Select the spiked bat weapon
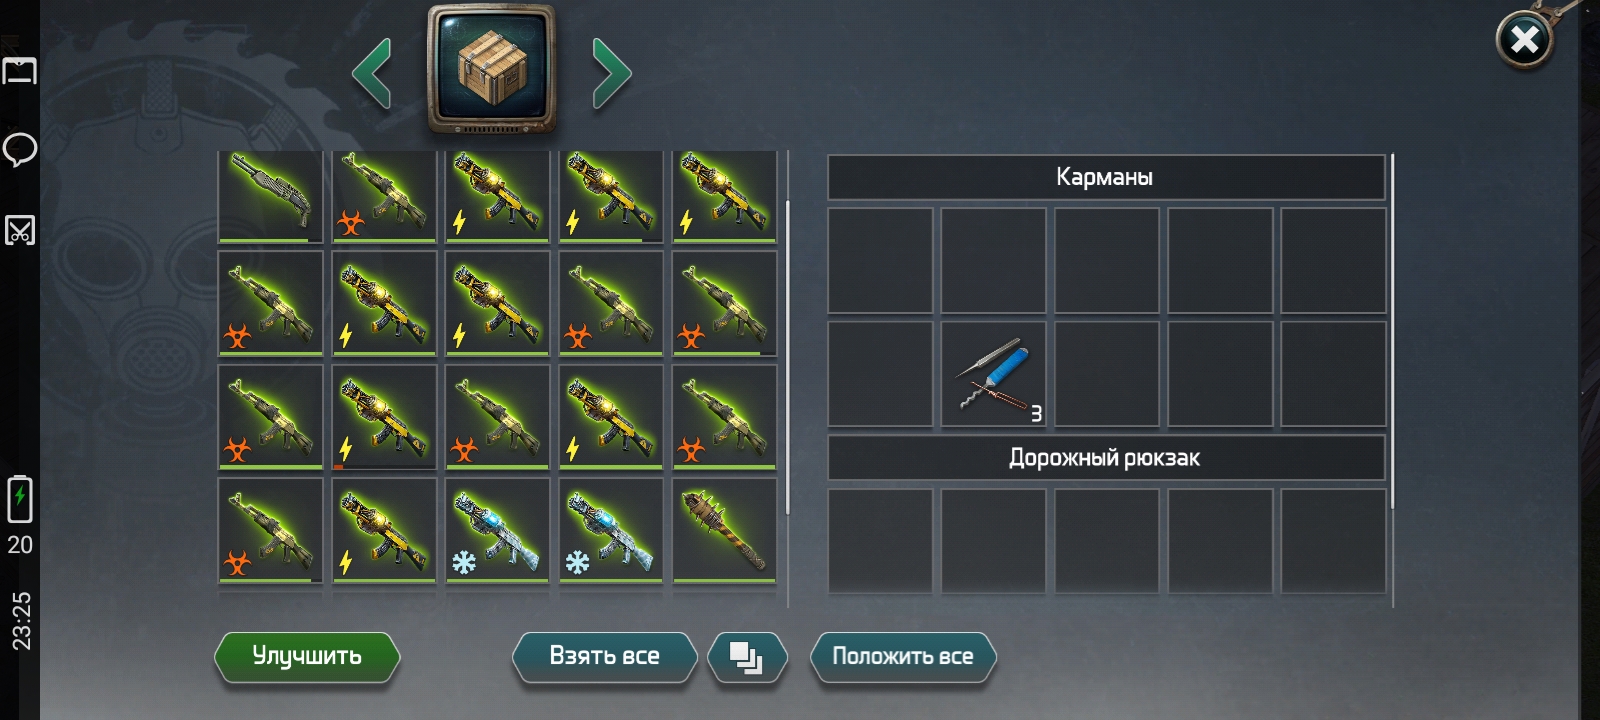Image resolution: width=1600 pixels, height=720 pixels. pyautogui.click(x=725, y=530)
